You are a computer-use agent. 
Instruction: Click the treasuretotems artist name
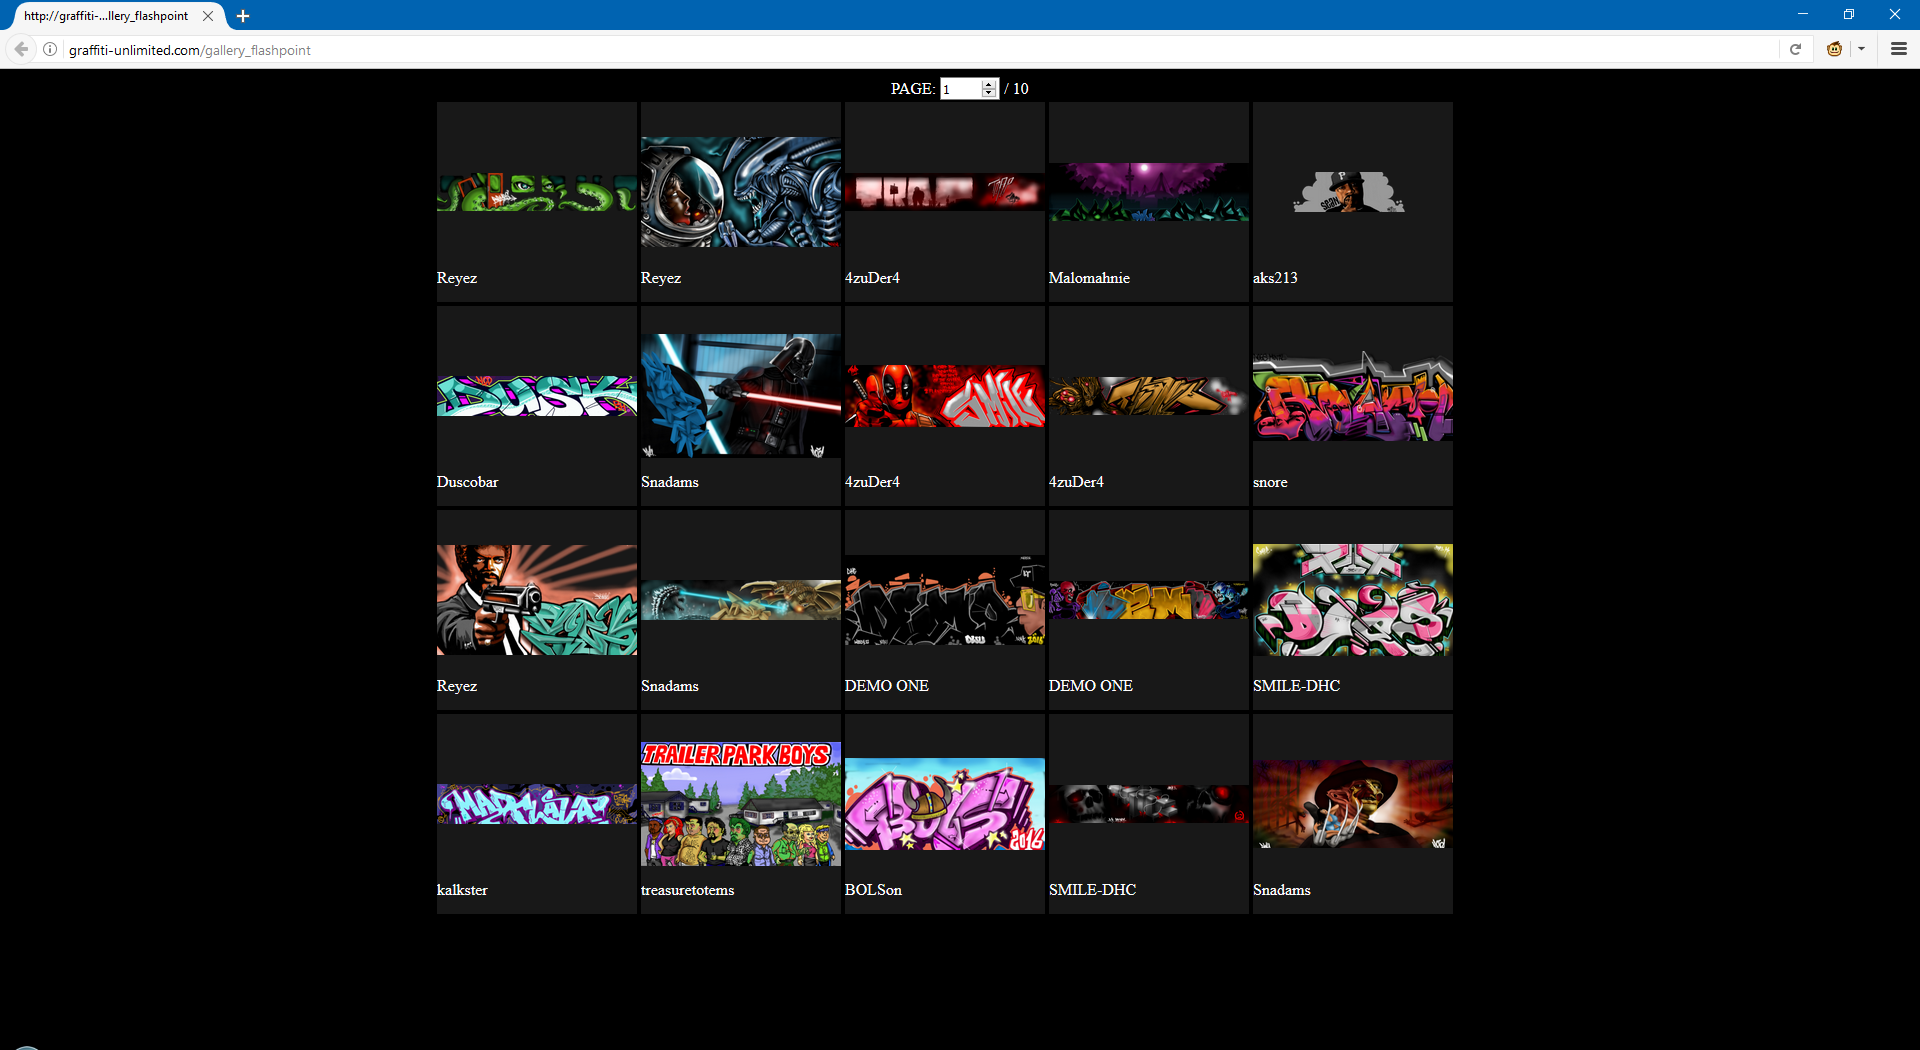coord(687,890)
